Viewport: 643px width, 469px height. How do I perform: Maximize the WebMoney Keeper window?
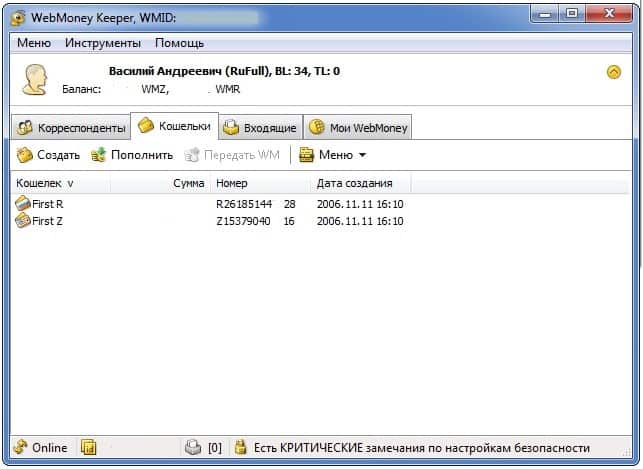click(x=572, y=14)
